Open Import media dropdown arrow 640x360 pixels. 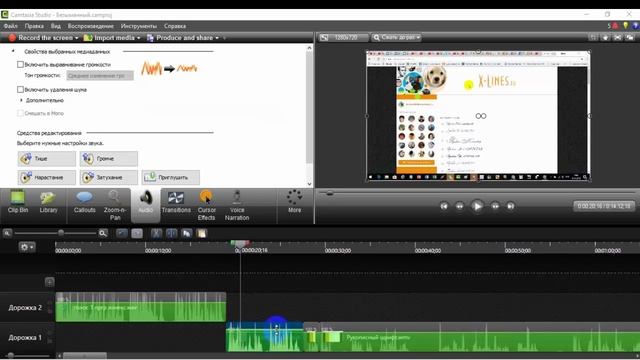tap(138, 38)
